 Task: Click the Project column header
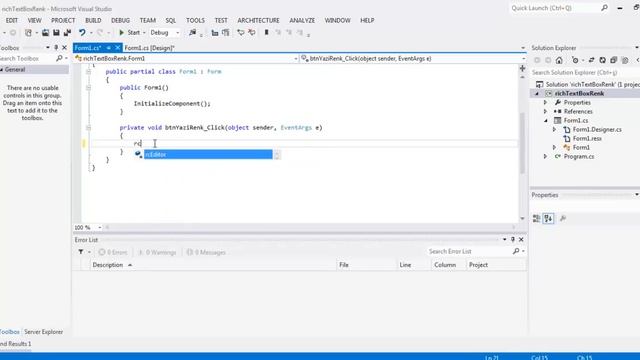496,265
